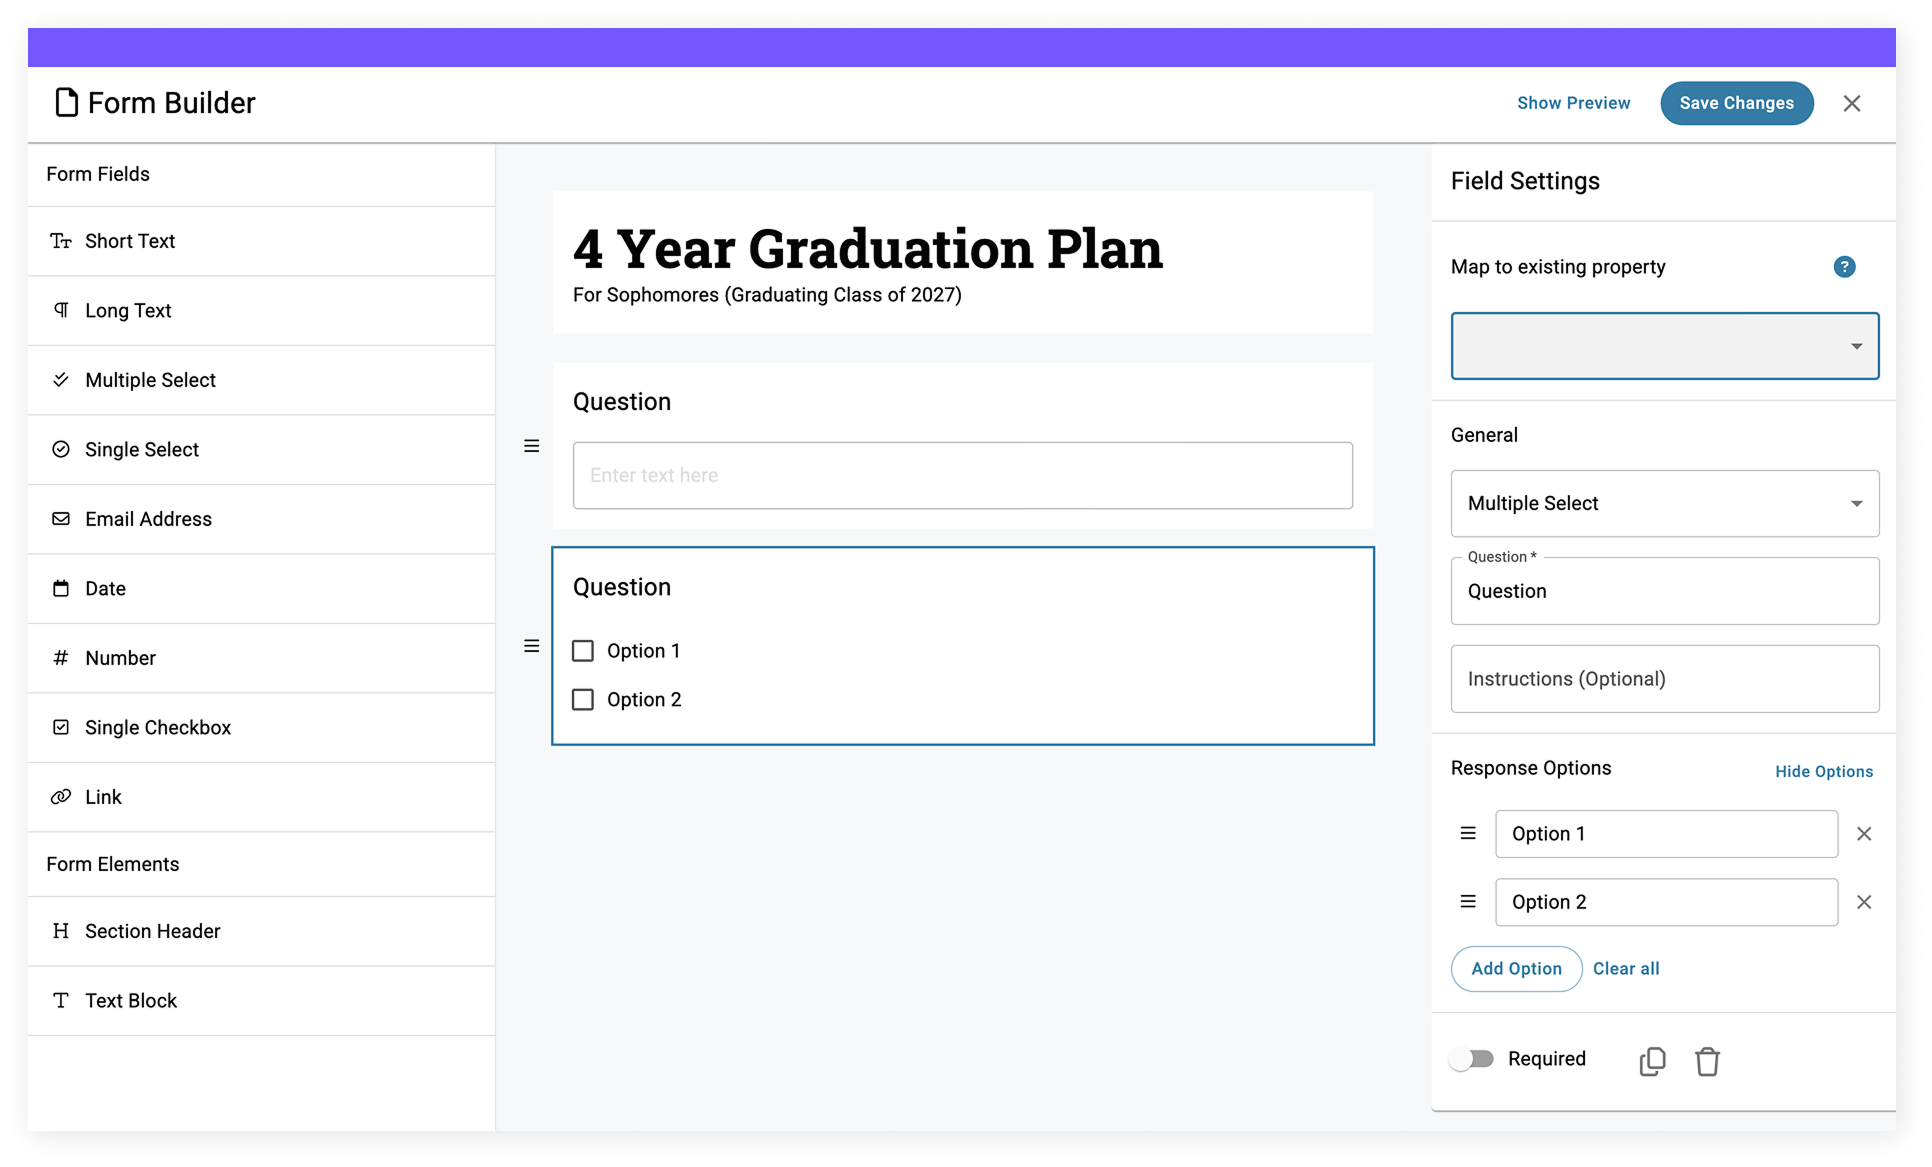
Task: Click the Add Option button
Action: point(1516,968)
